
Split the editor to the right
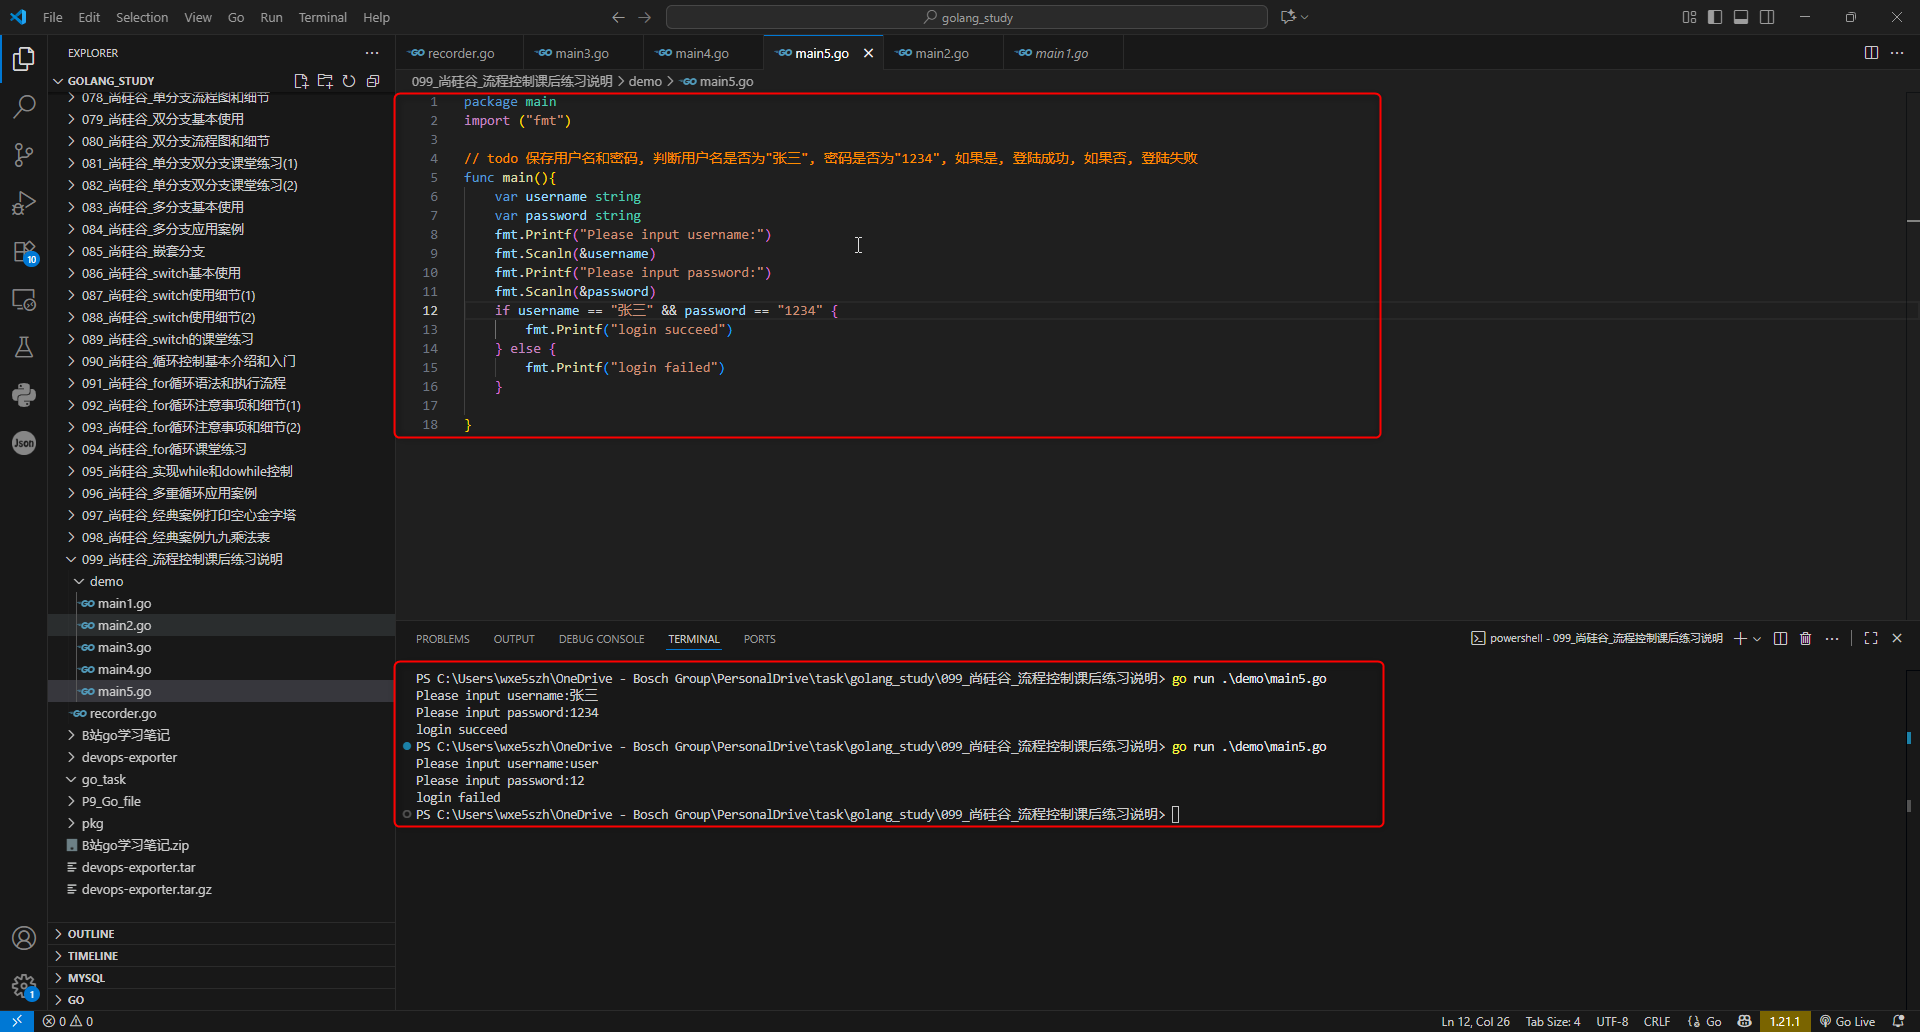(x=1871, y=53)
